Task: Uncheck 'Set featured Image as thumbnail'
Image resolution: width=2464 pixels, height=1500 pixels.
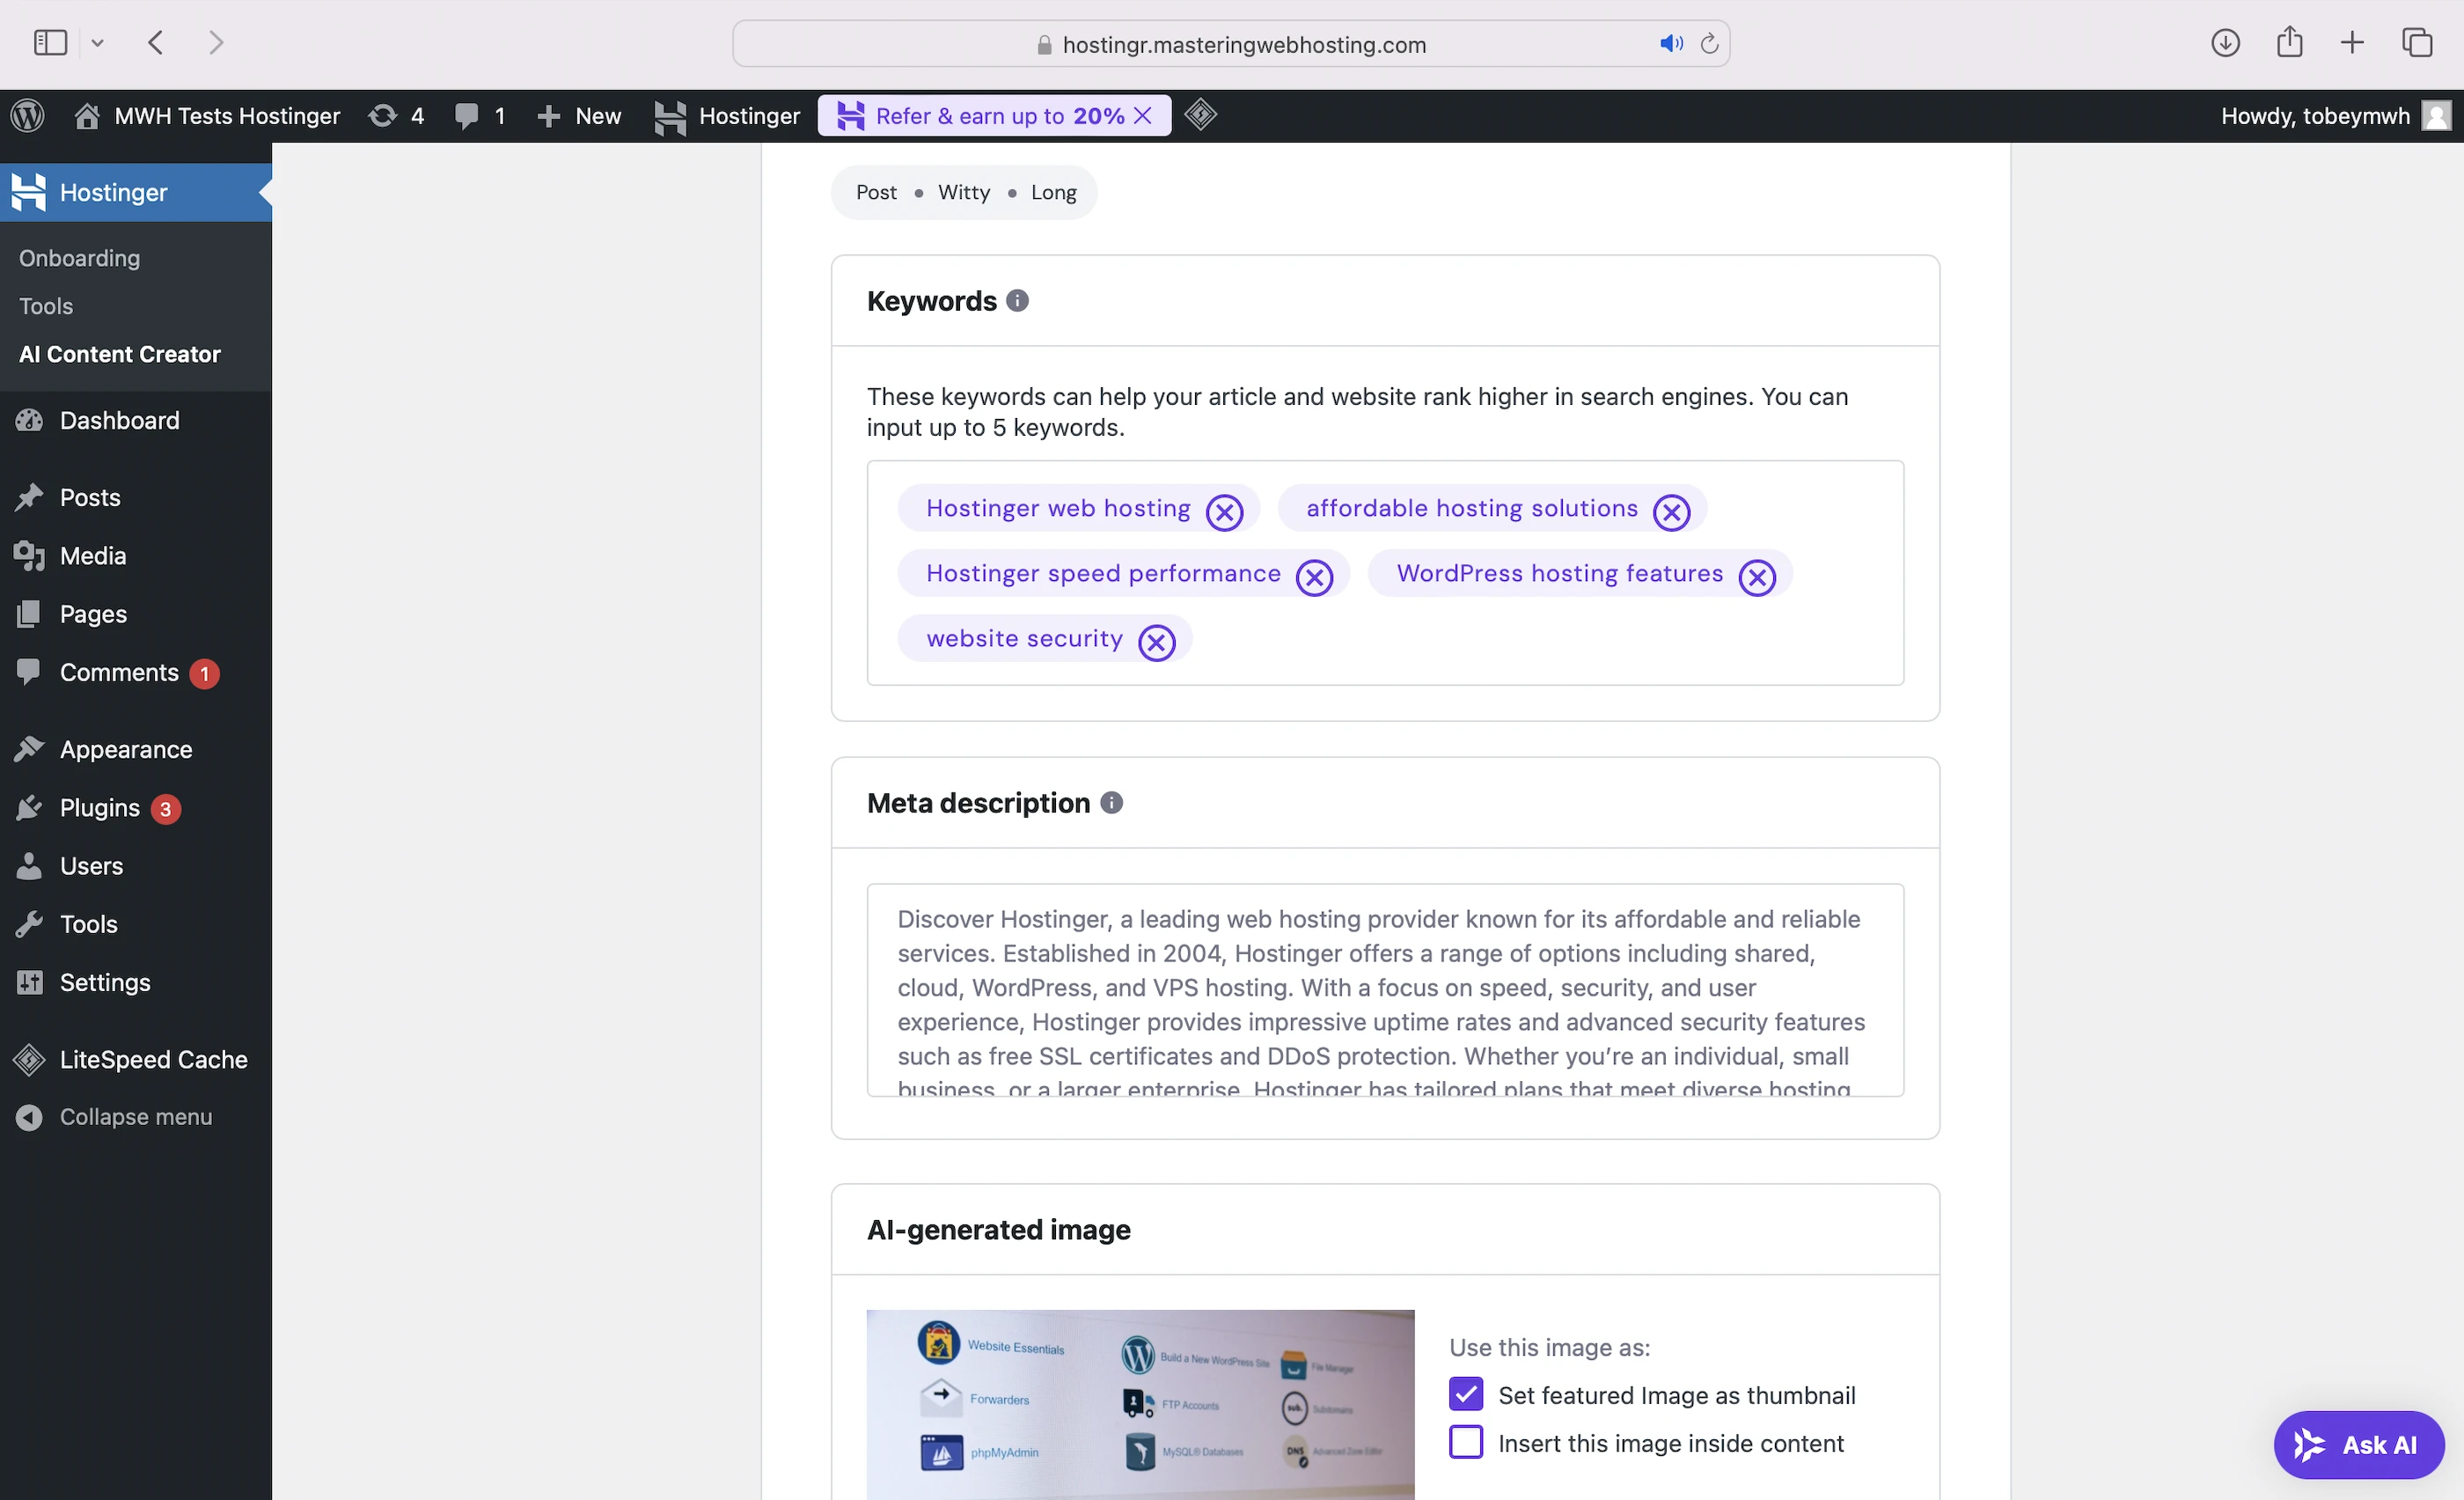Action: pos(1466,1394)
